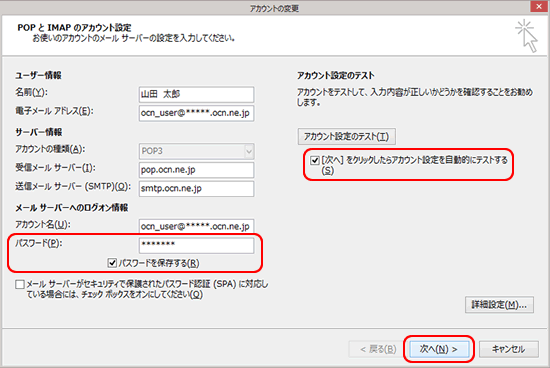Image resolution: width=550 pixels, height=368 pixels.
Task: Click the ユーザー情報 section heading
Action: [38, 75]
